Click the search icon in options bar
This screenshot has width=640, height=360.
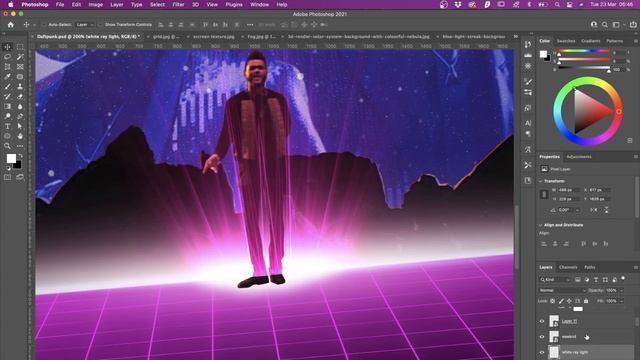tap(604, 25)
